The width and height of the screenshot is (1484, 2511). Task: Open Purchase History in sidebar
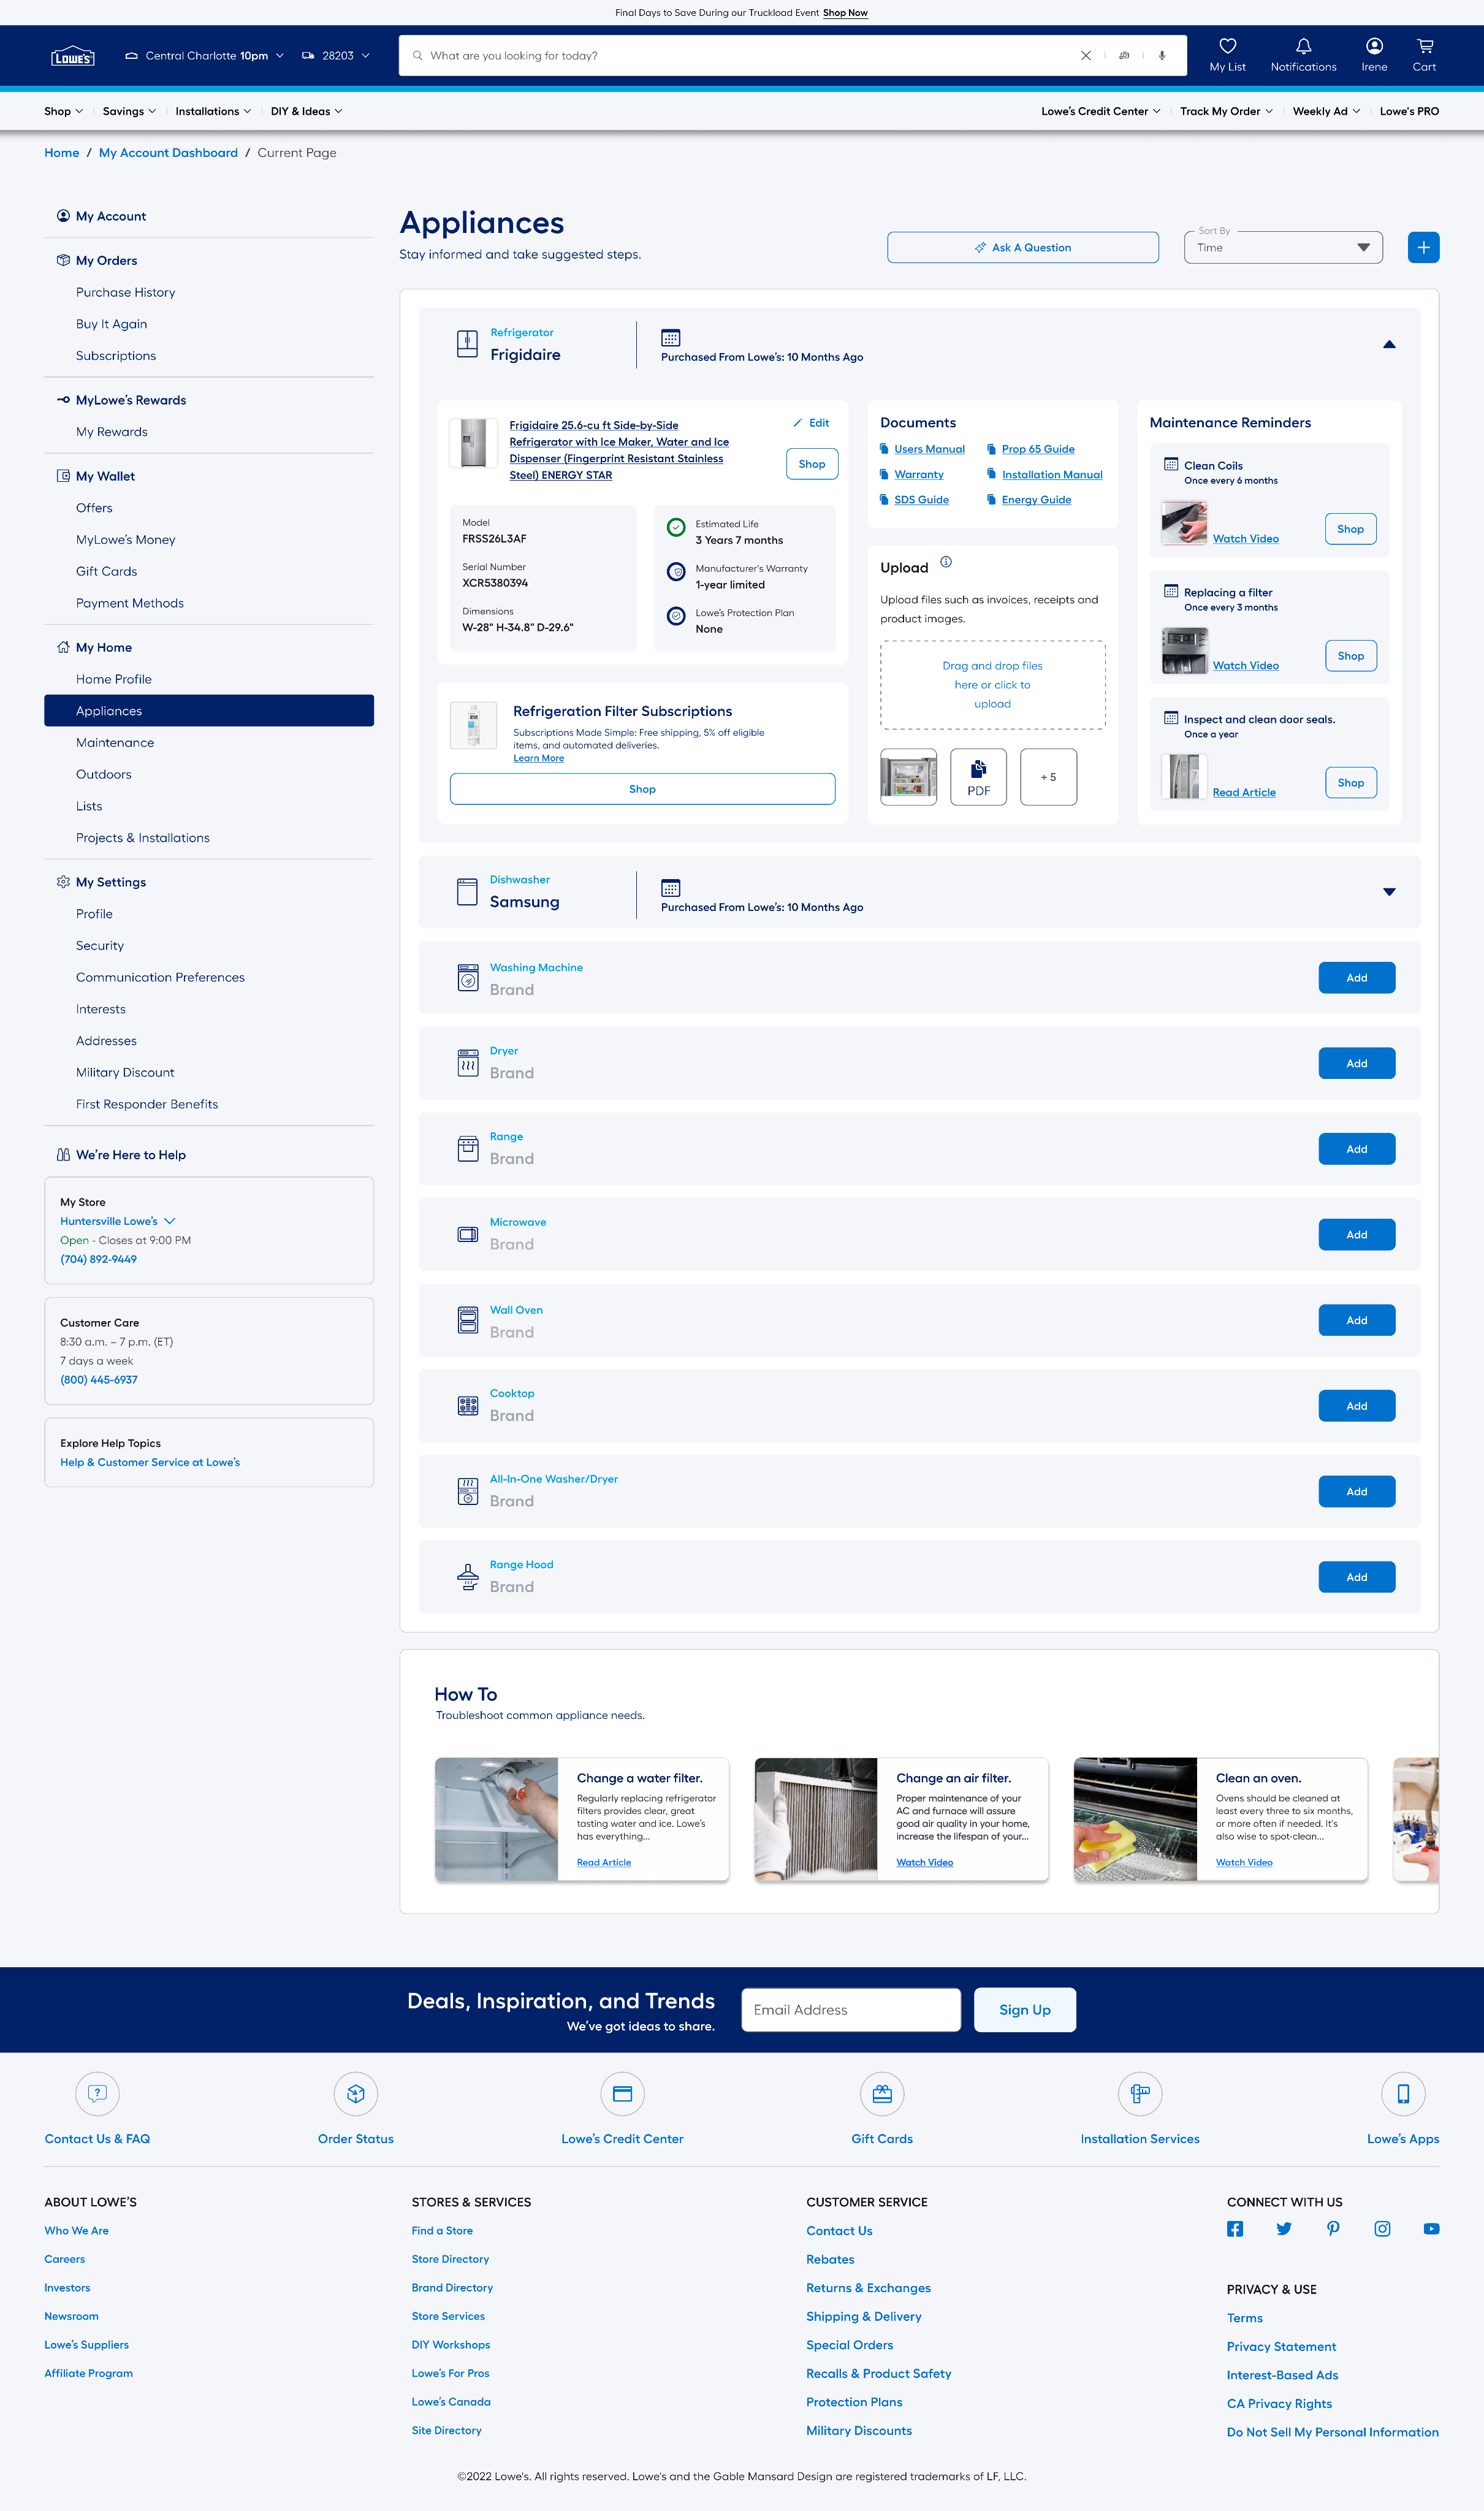(x=126, y=292)
